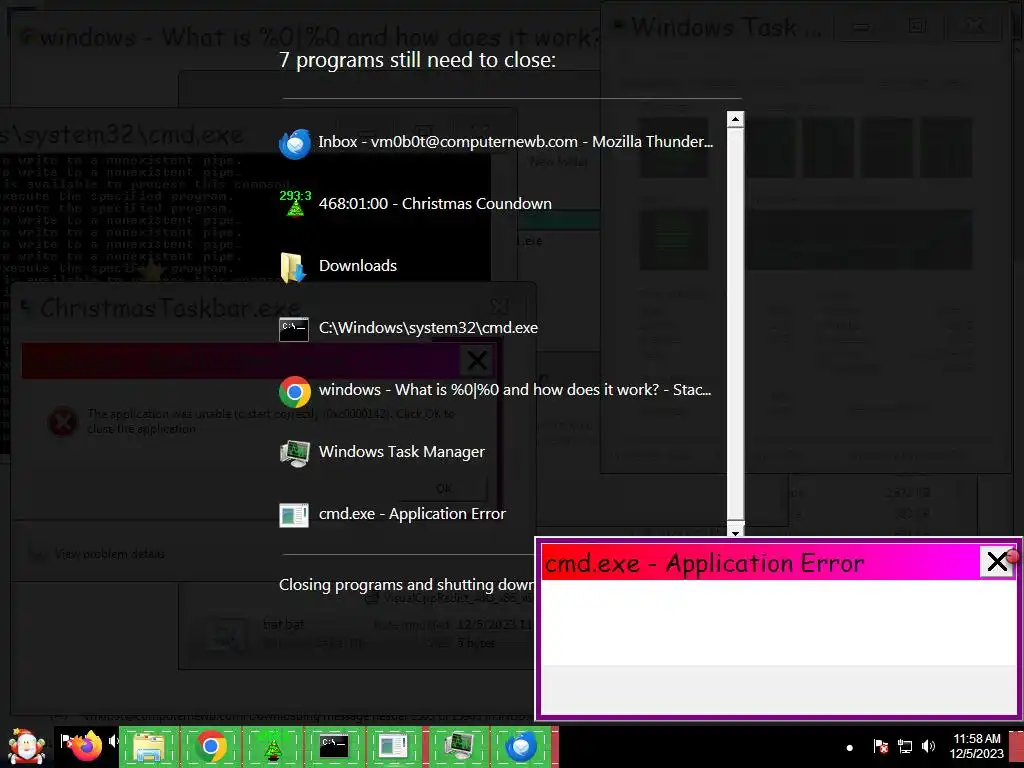
Task: Switch to Task Manager via the taskbar
Action: click(458, 746)
